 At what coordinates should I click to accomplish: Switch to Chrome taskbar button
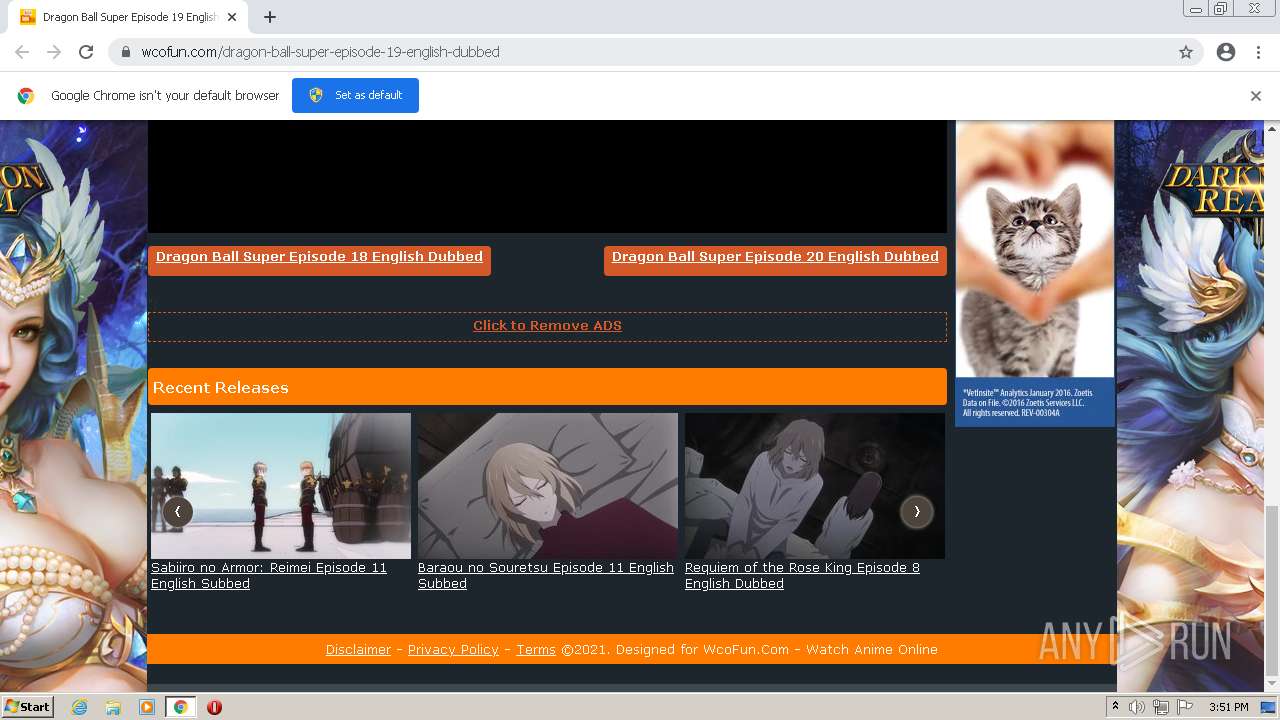coord(181,707)
